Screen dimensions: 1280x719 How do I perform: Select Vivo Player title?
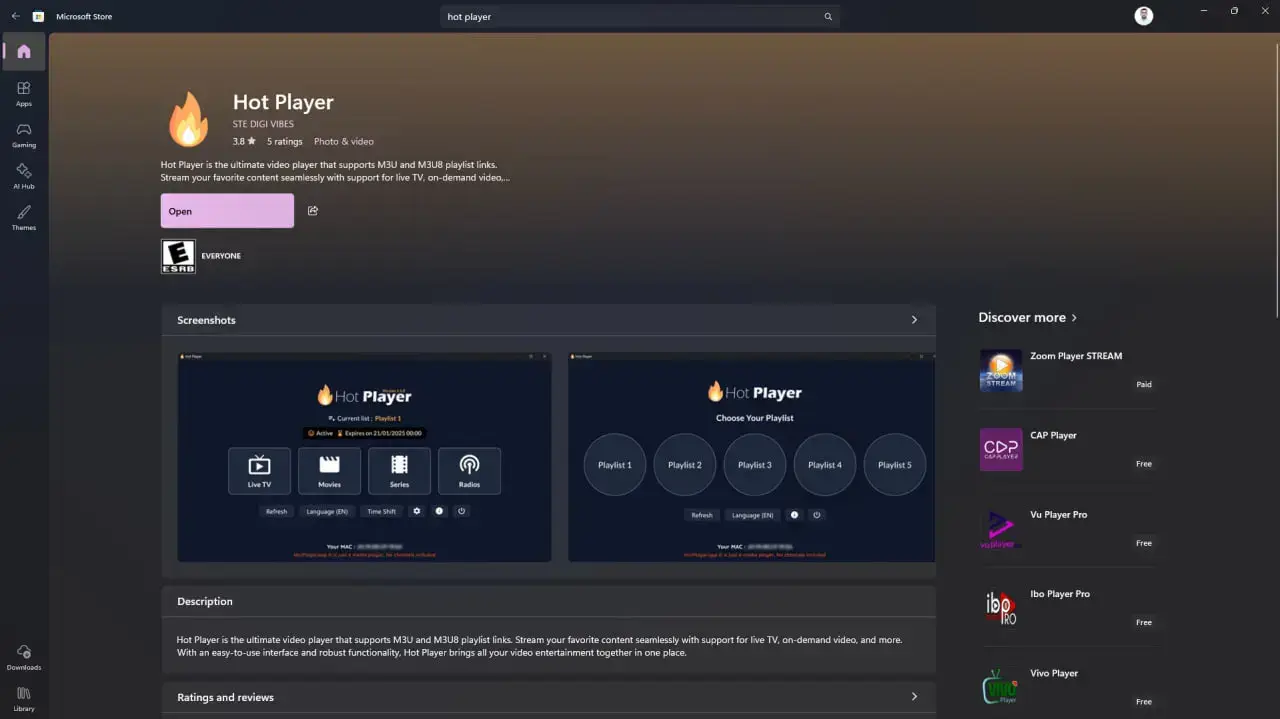(x=1054, y=673)
